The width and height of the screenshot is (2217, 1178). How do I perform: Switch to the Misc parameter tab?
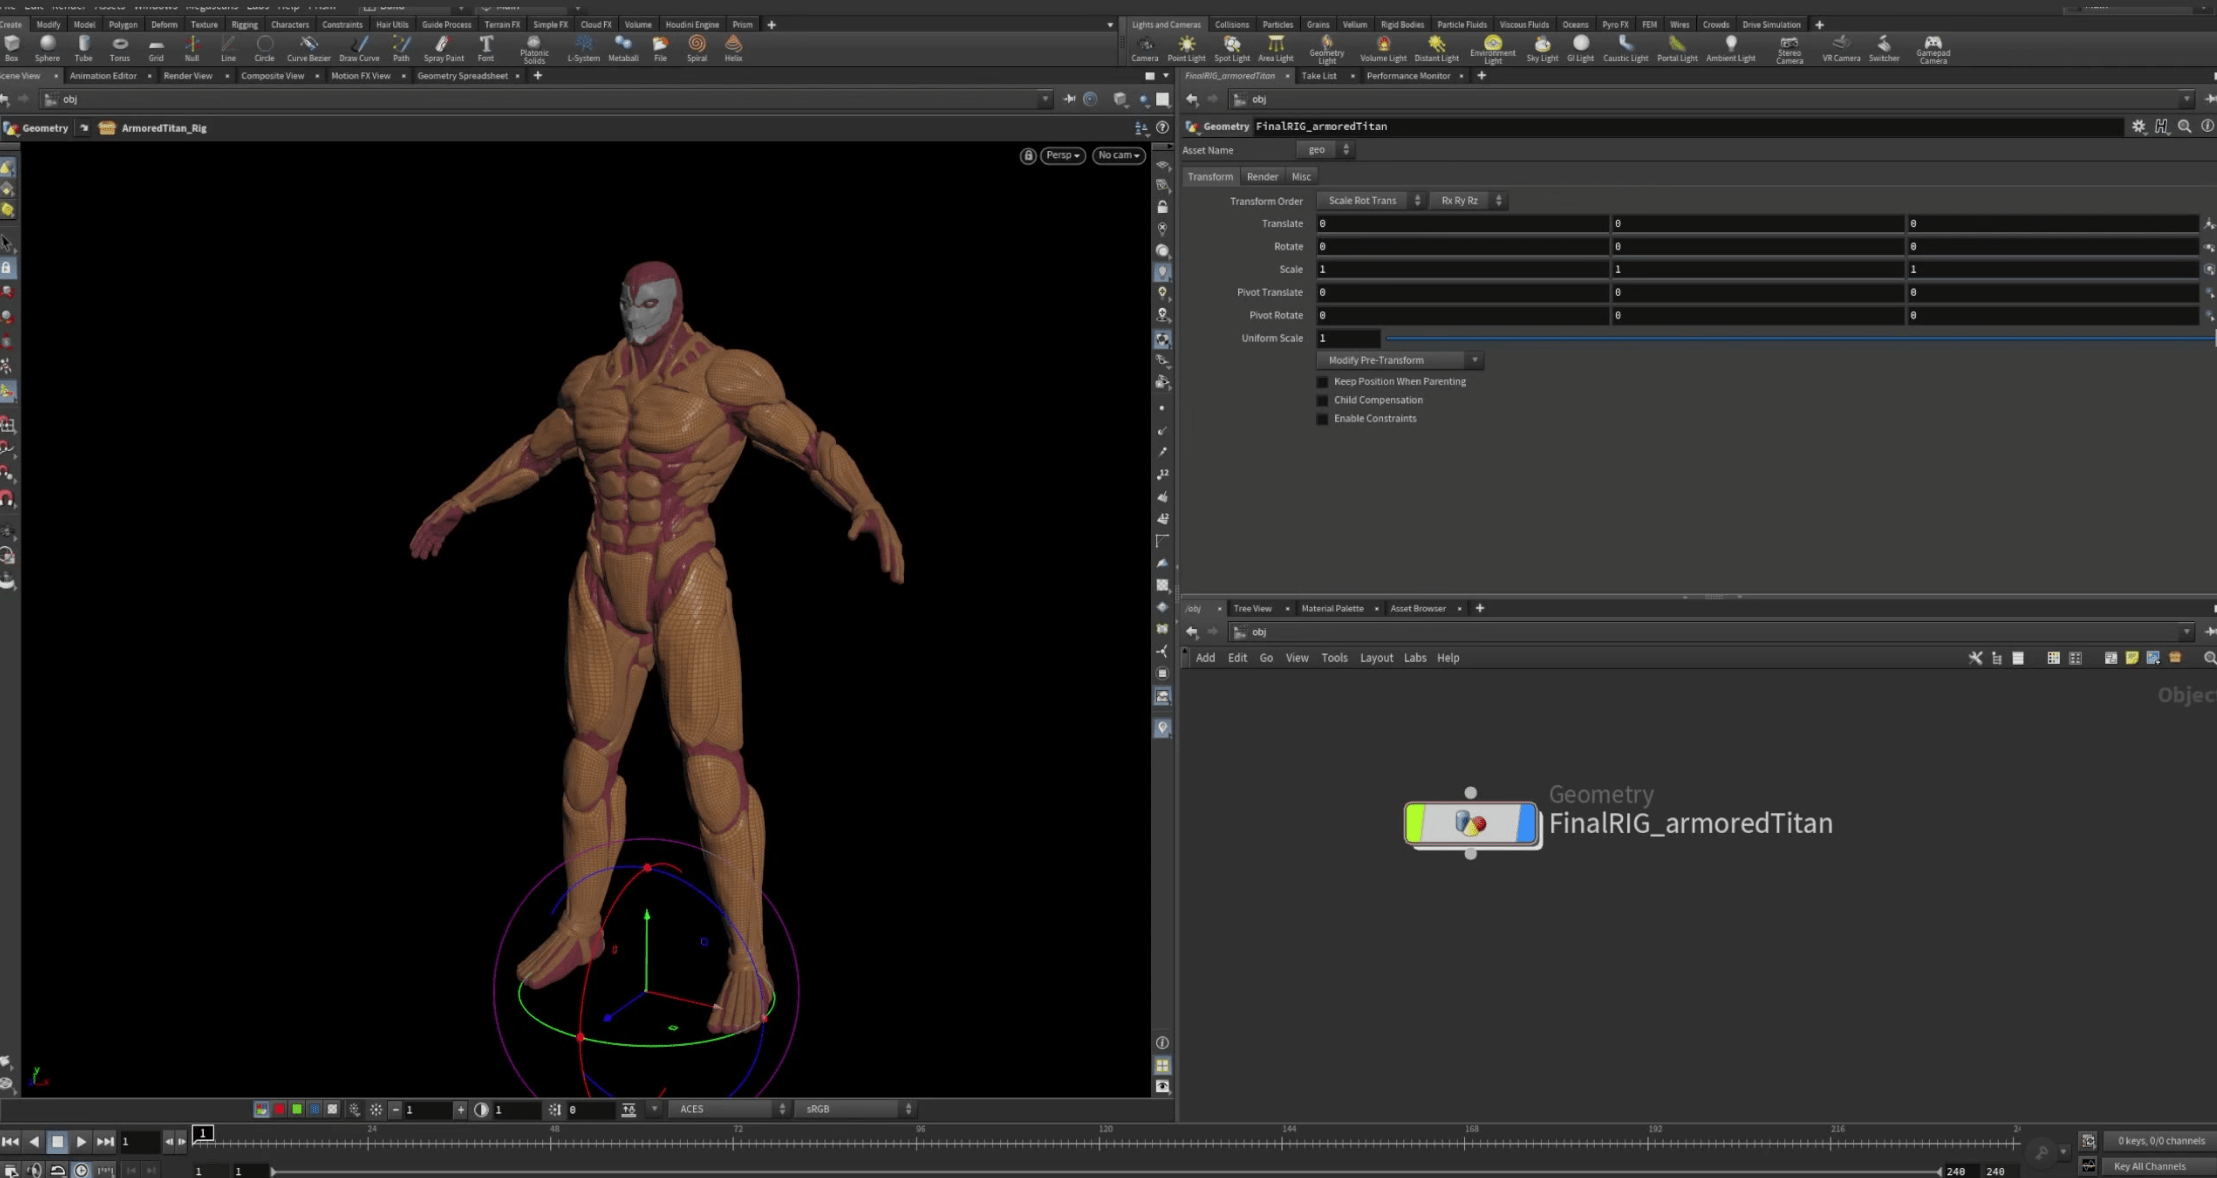1300,177
